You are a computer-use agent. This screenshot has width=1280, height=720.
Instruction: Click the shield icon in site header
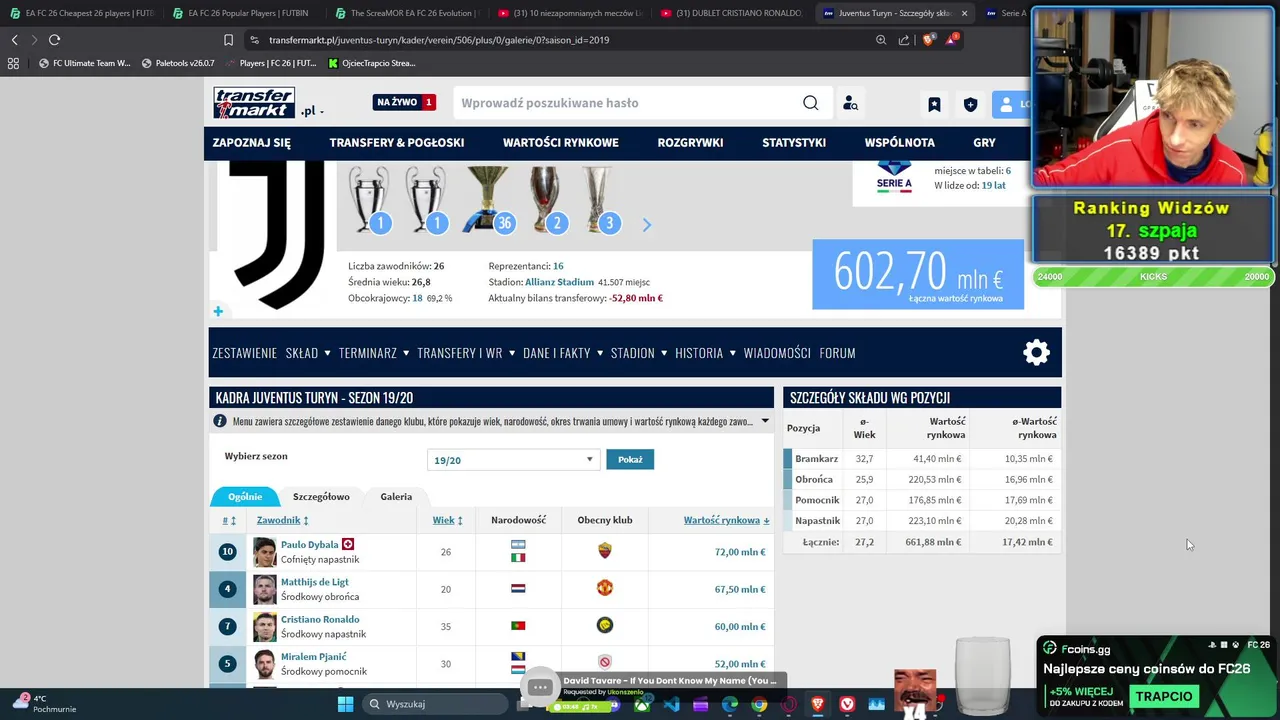970,104
